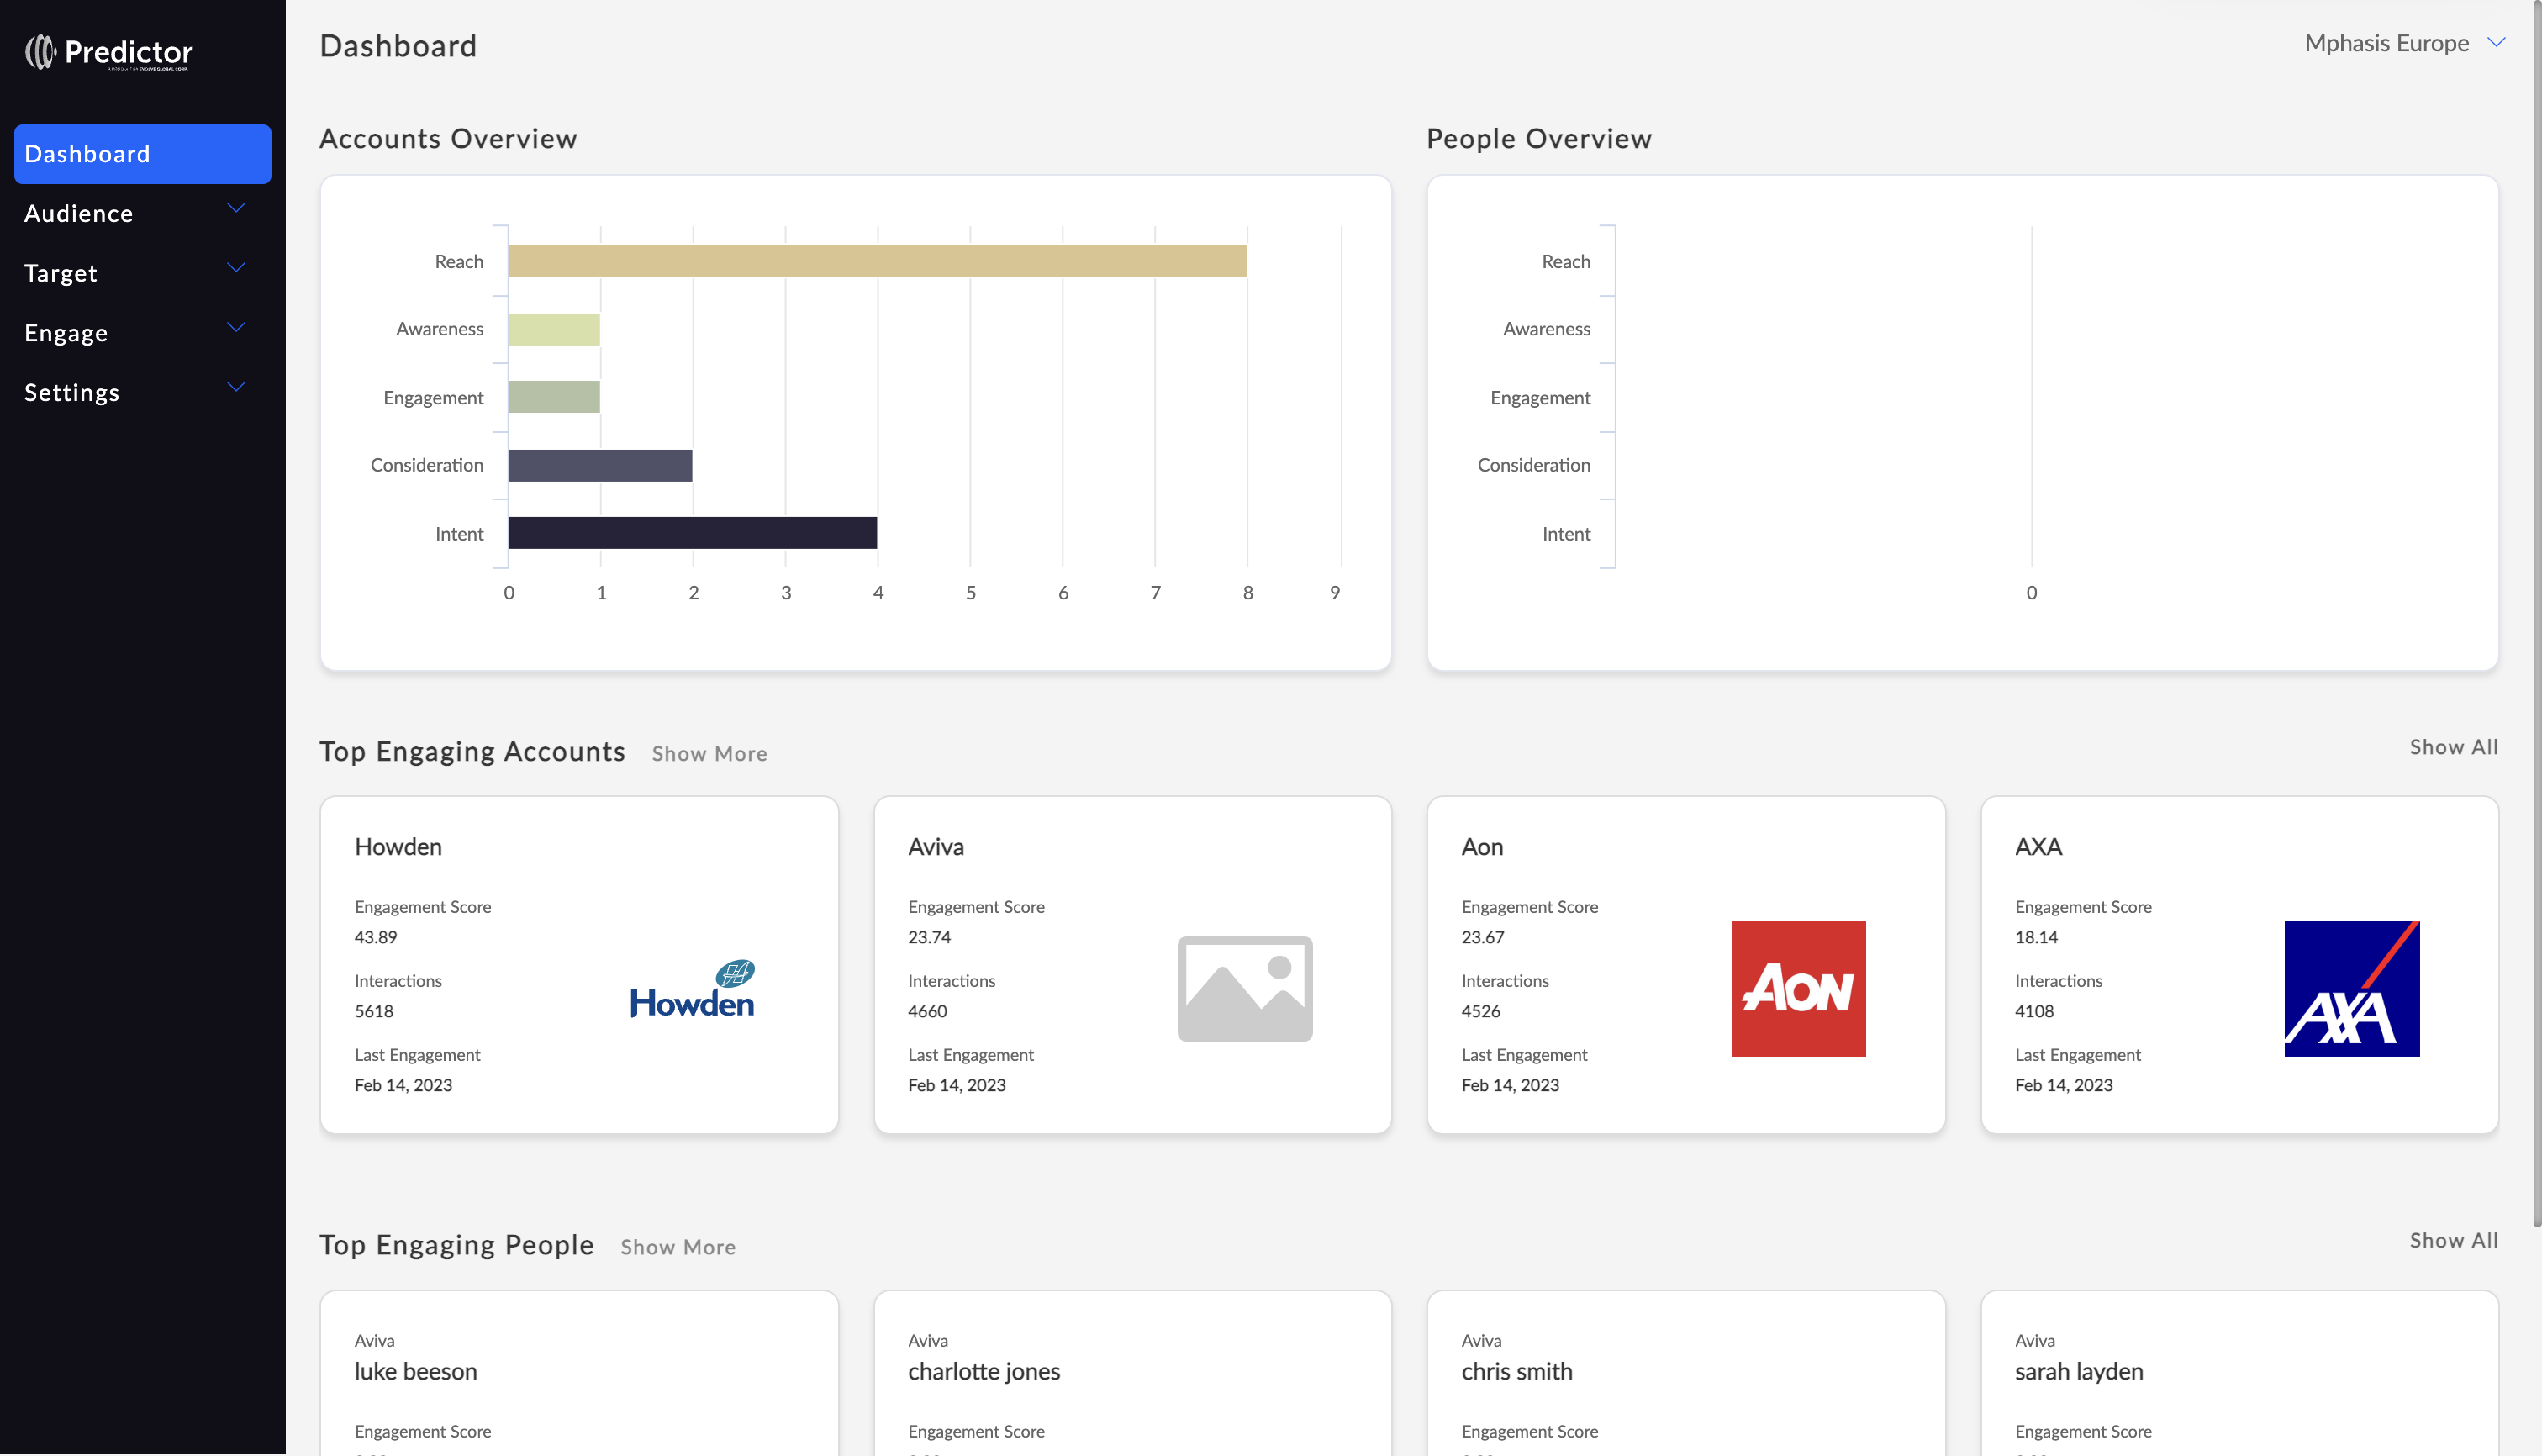Viewport: 2542px width, 1456px height.
Task: Click the Howden company logo
Action: [692, 989]
